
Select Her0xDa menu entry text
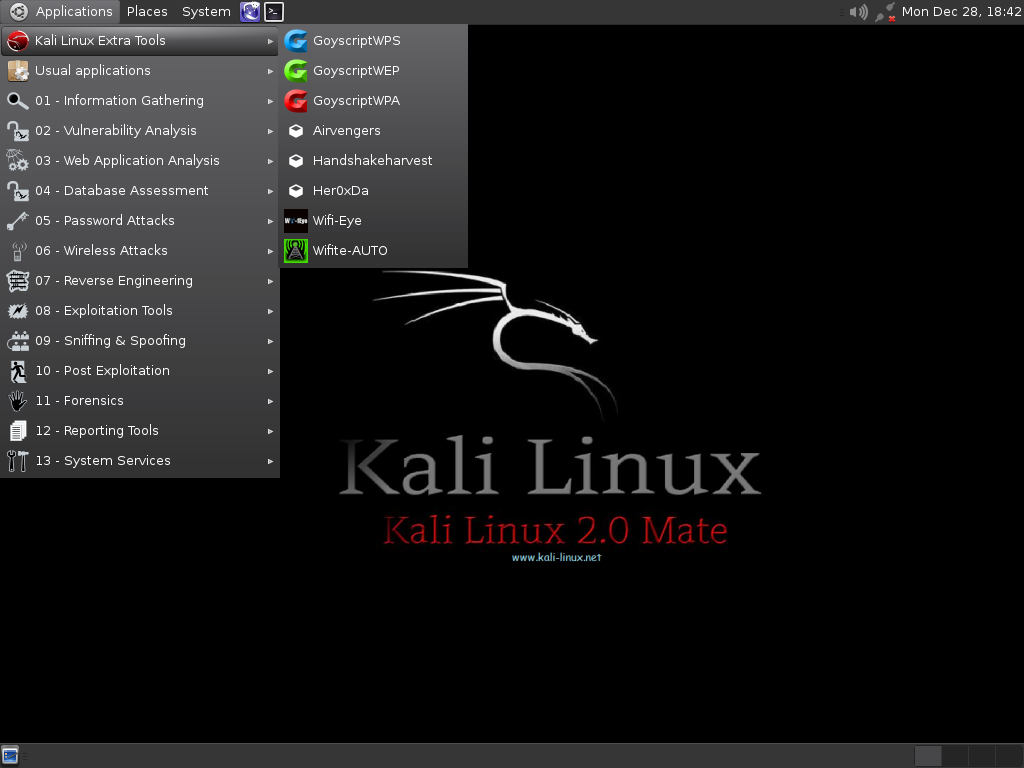pyautogui.click(x=341, y=191)
